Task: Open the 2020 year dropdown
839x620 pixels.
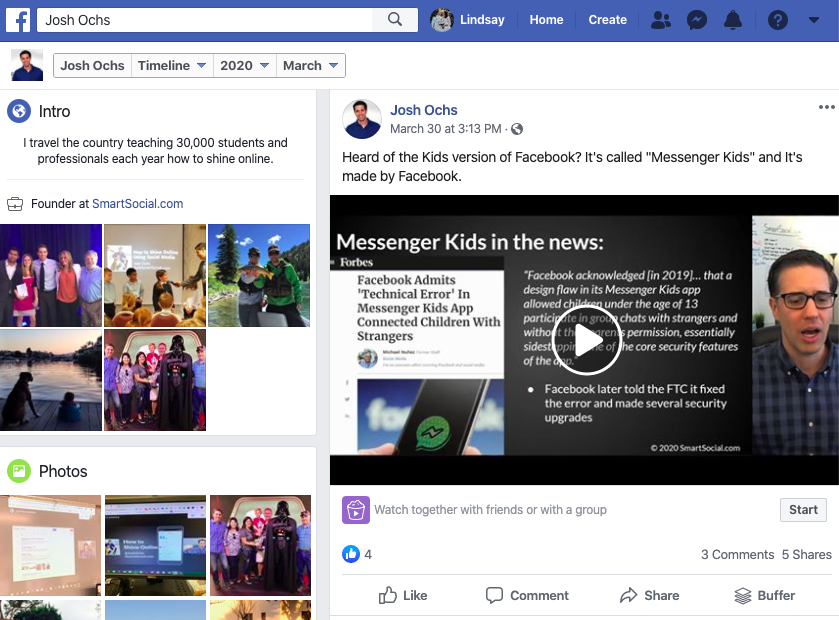Action: pyautogui.click(x=245, y=65)
